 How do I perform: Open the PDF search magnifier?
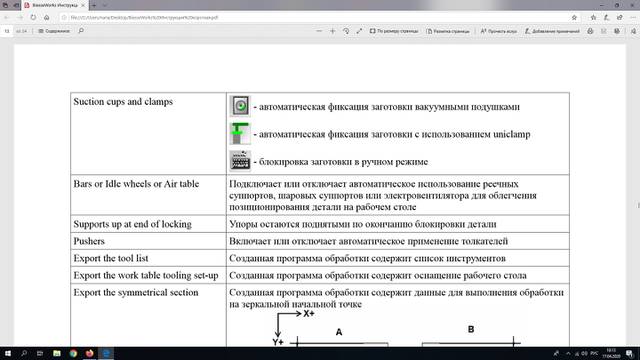(81, 31)
